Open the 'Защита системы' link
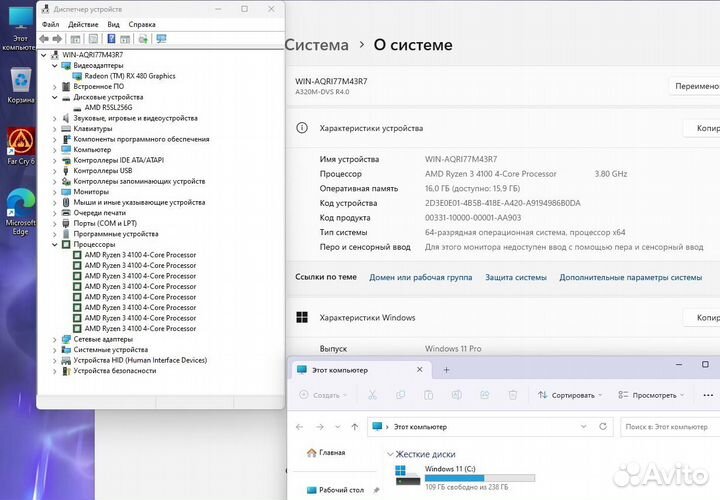The image size is (720, 500). click(x=516, y=277)
